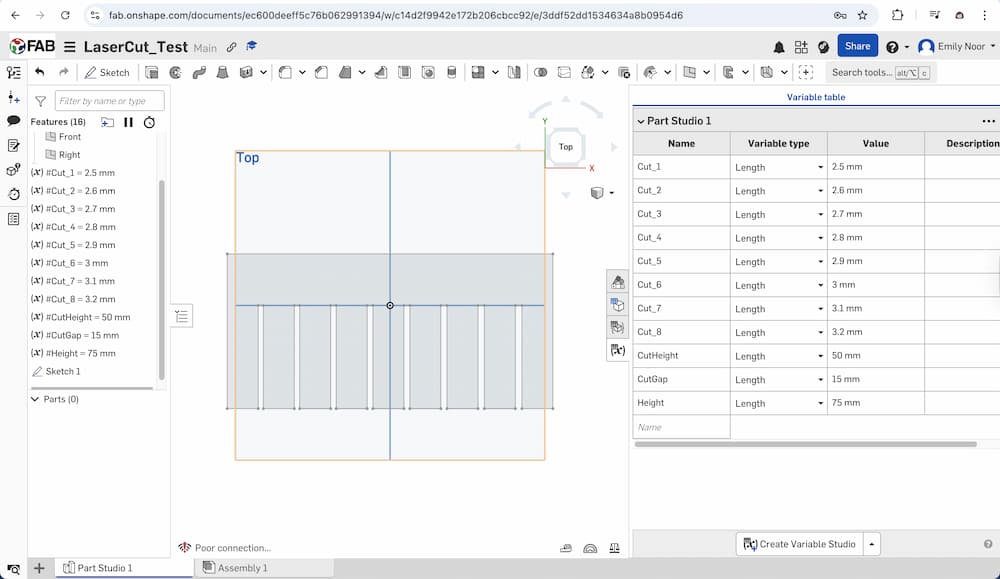Click the copy link icon beside Main
The width and height of the screenshot is (1000, 579).
(x=232, y=47)
